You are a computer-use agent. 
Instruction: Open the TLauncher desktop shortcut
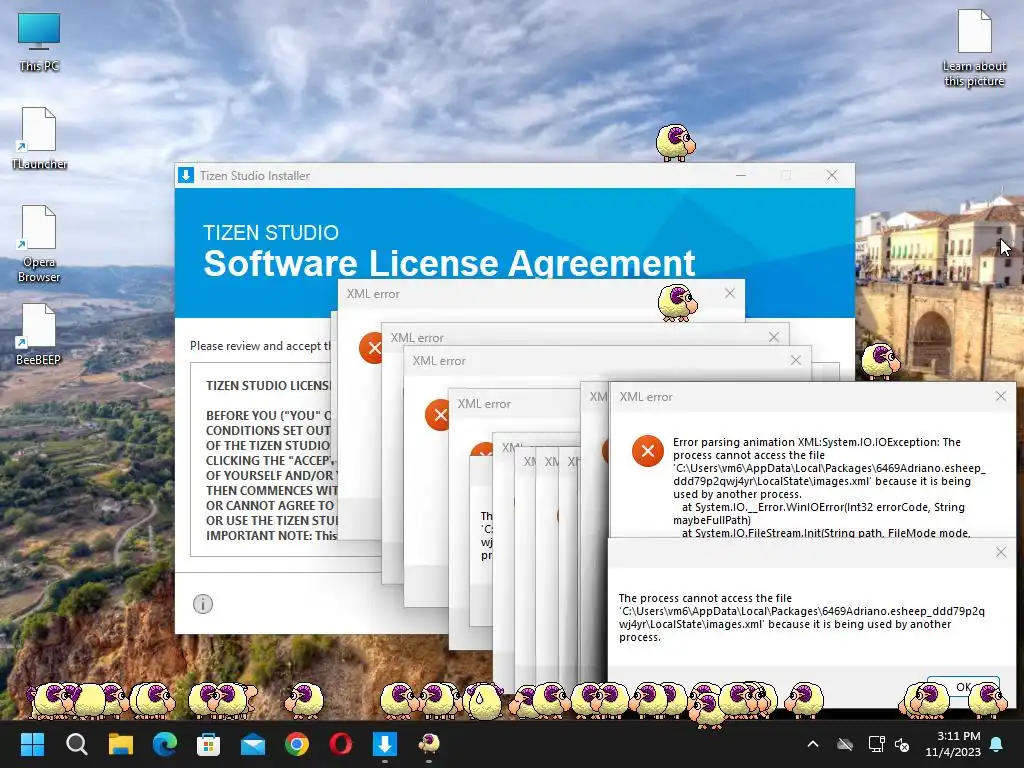point(39,138)
